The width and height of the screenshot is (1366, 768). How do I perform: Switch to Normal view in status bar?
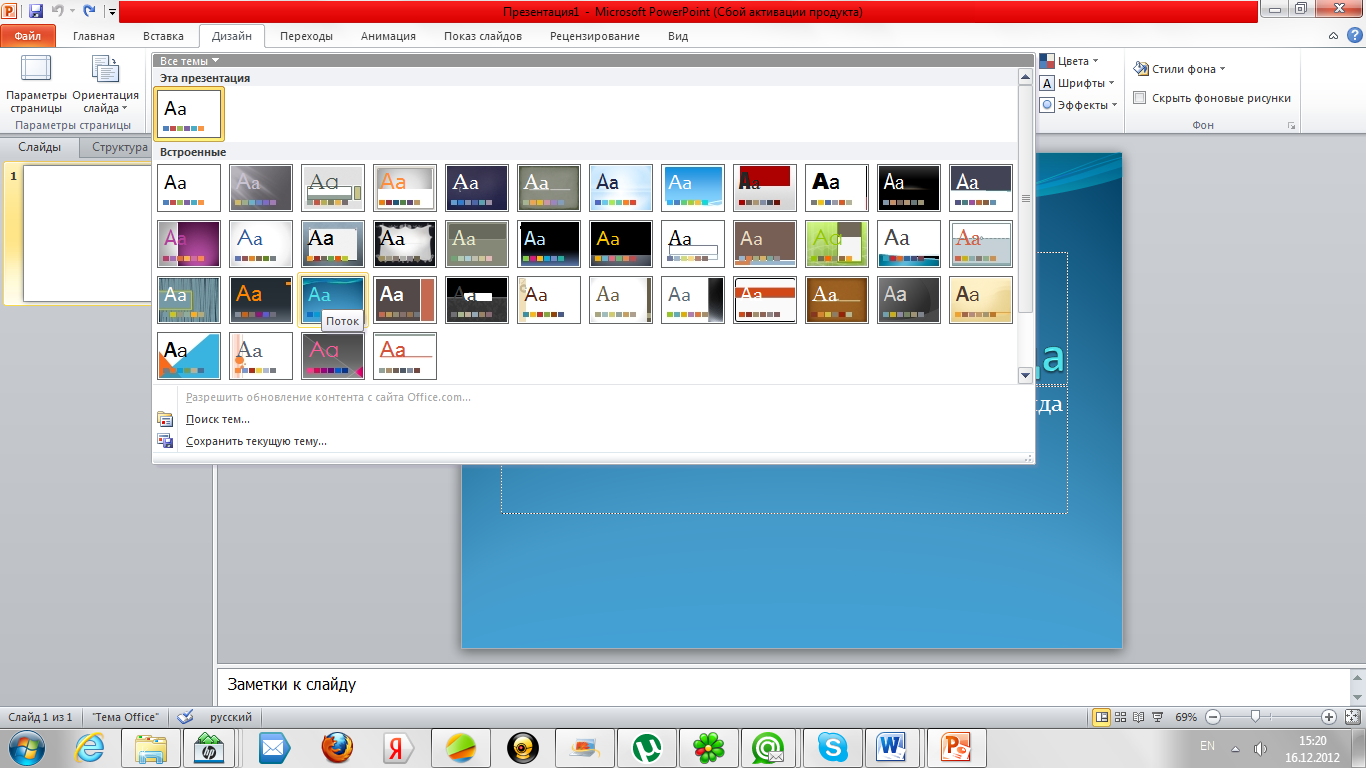click(x=1101, y=717)
